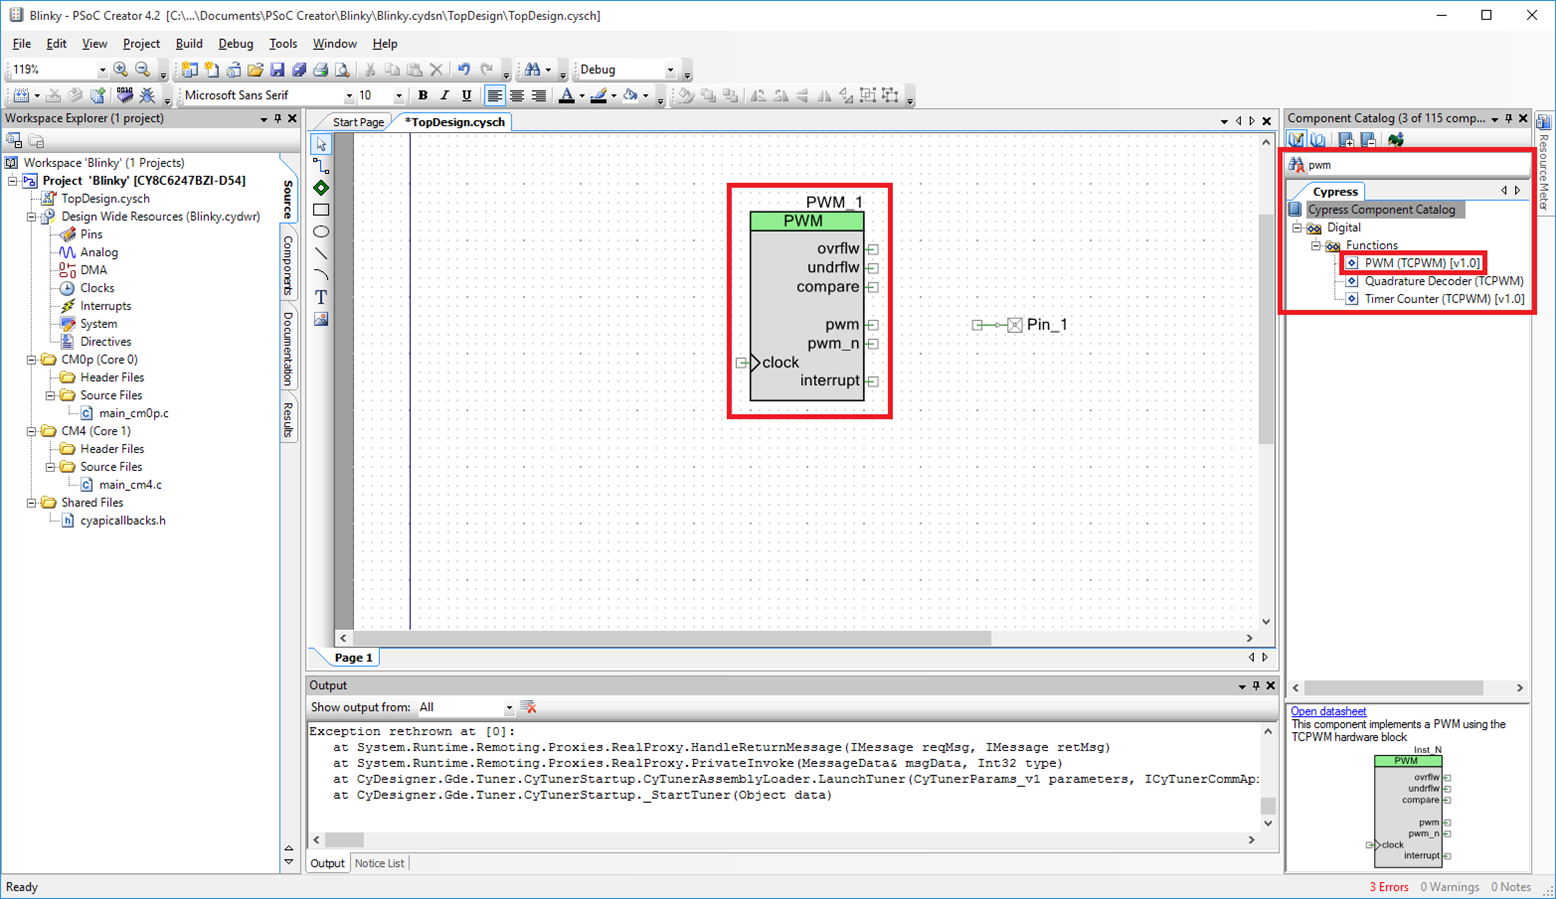Click the pwm search input field

[x=1417, y=165]
